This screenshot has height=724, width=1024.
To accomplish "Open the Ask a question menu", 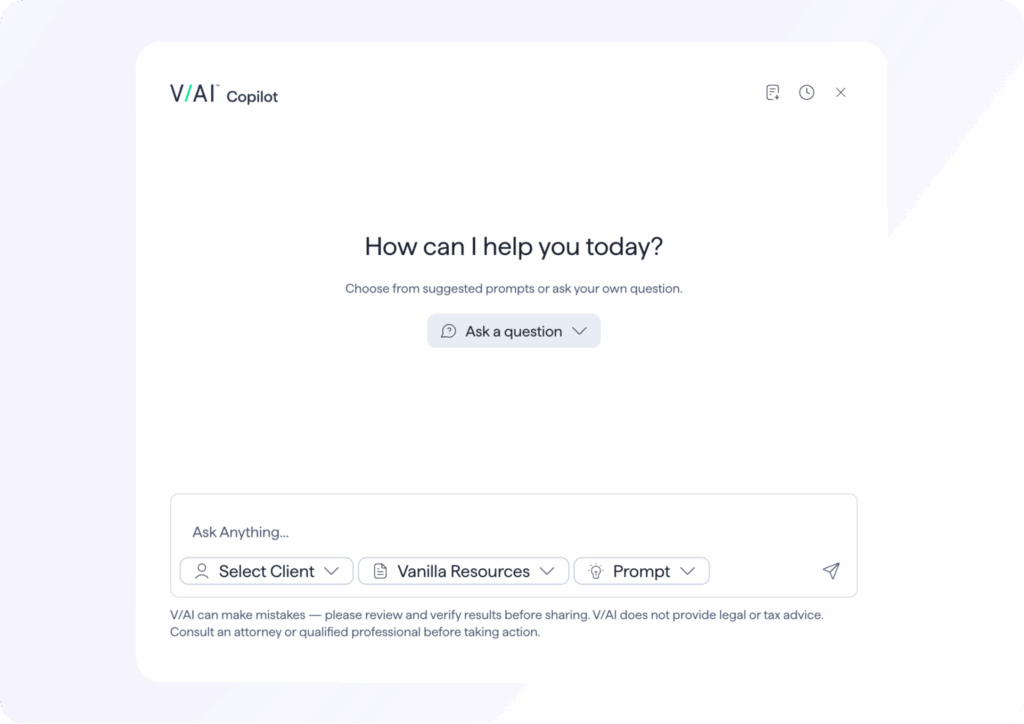I will (514, 331).
